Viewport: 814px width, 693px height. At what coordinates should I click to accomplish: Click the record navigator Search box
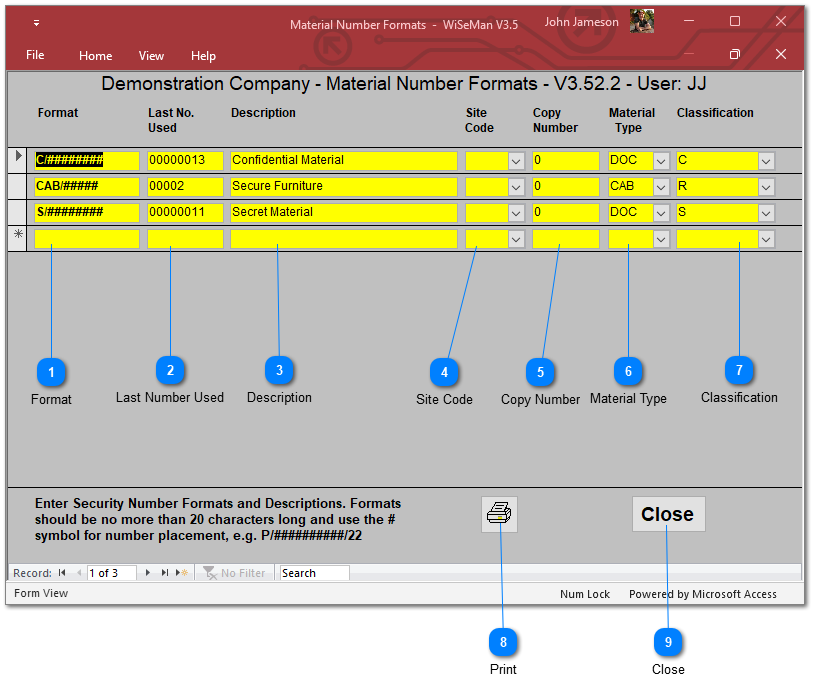(314, 573)
